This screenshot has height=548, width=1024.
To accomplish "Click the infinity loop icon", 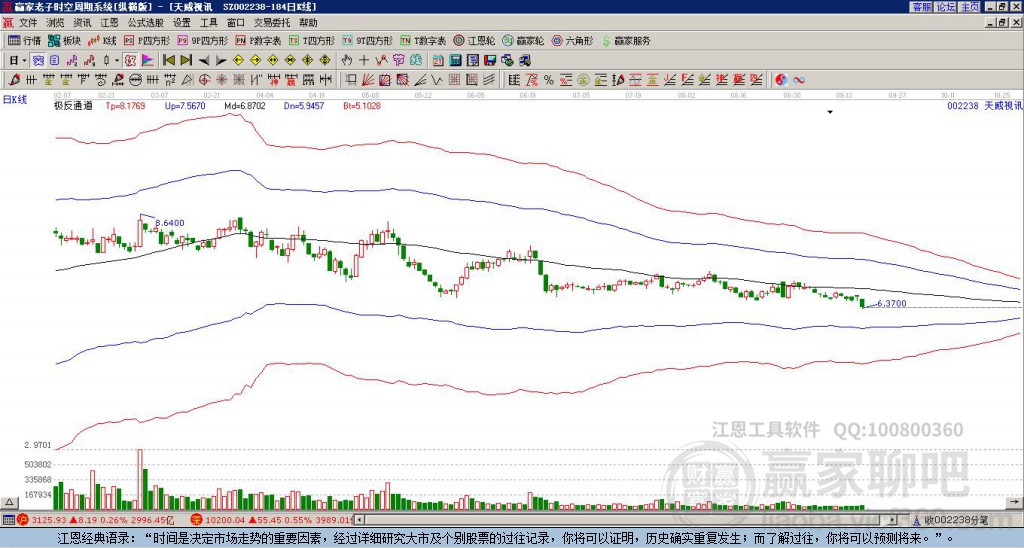I will tap(799, 80).
